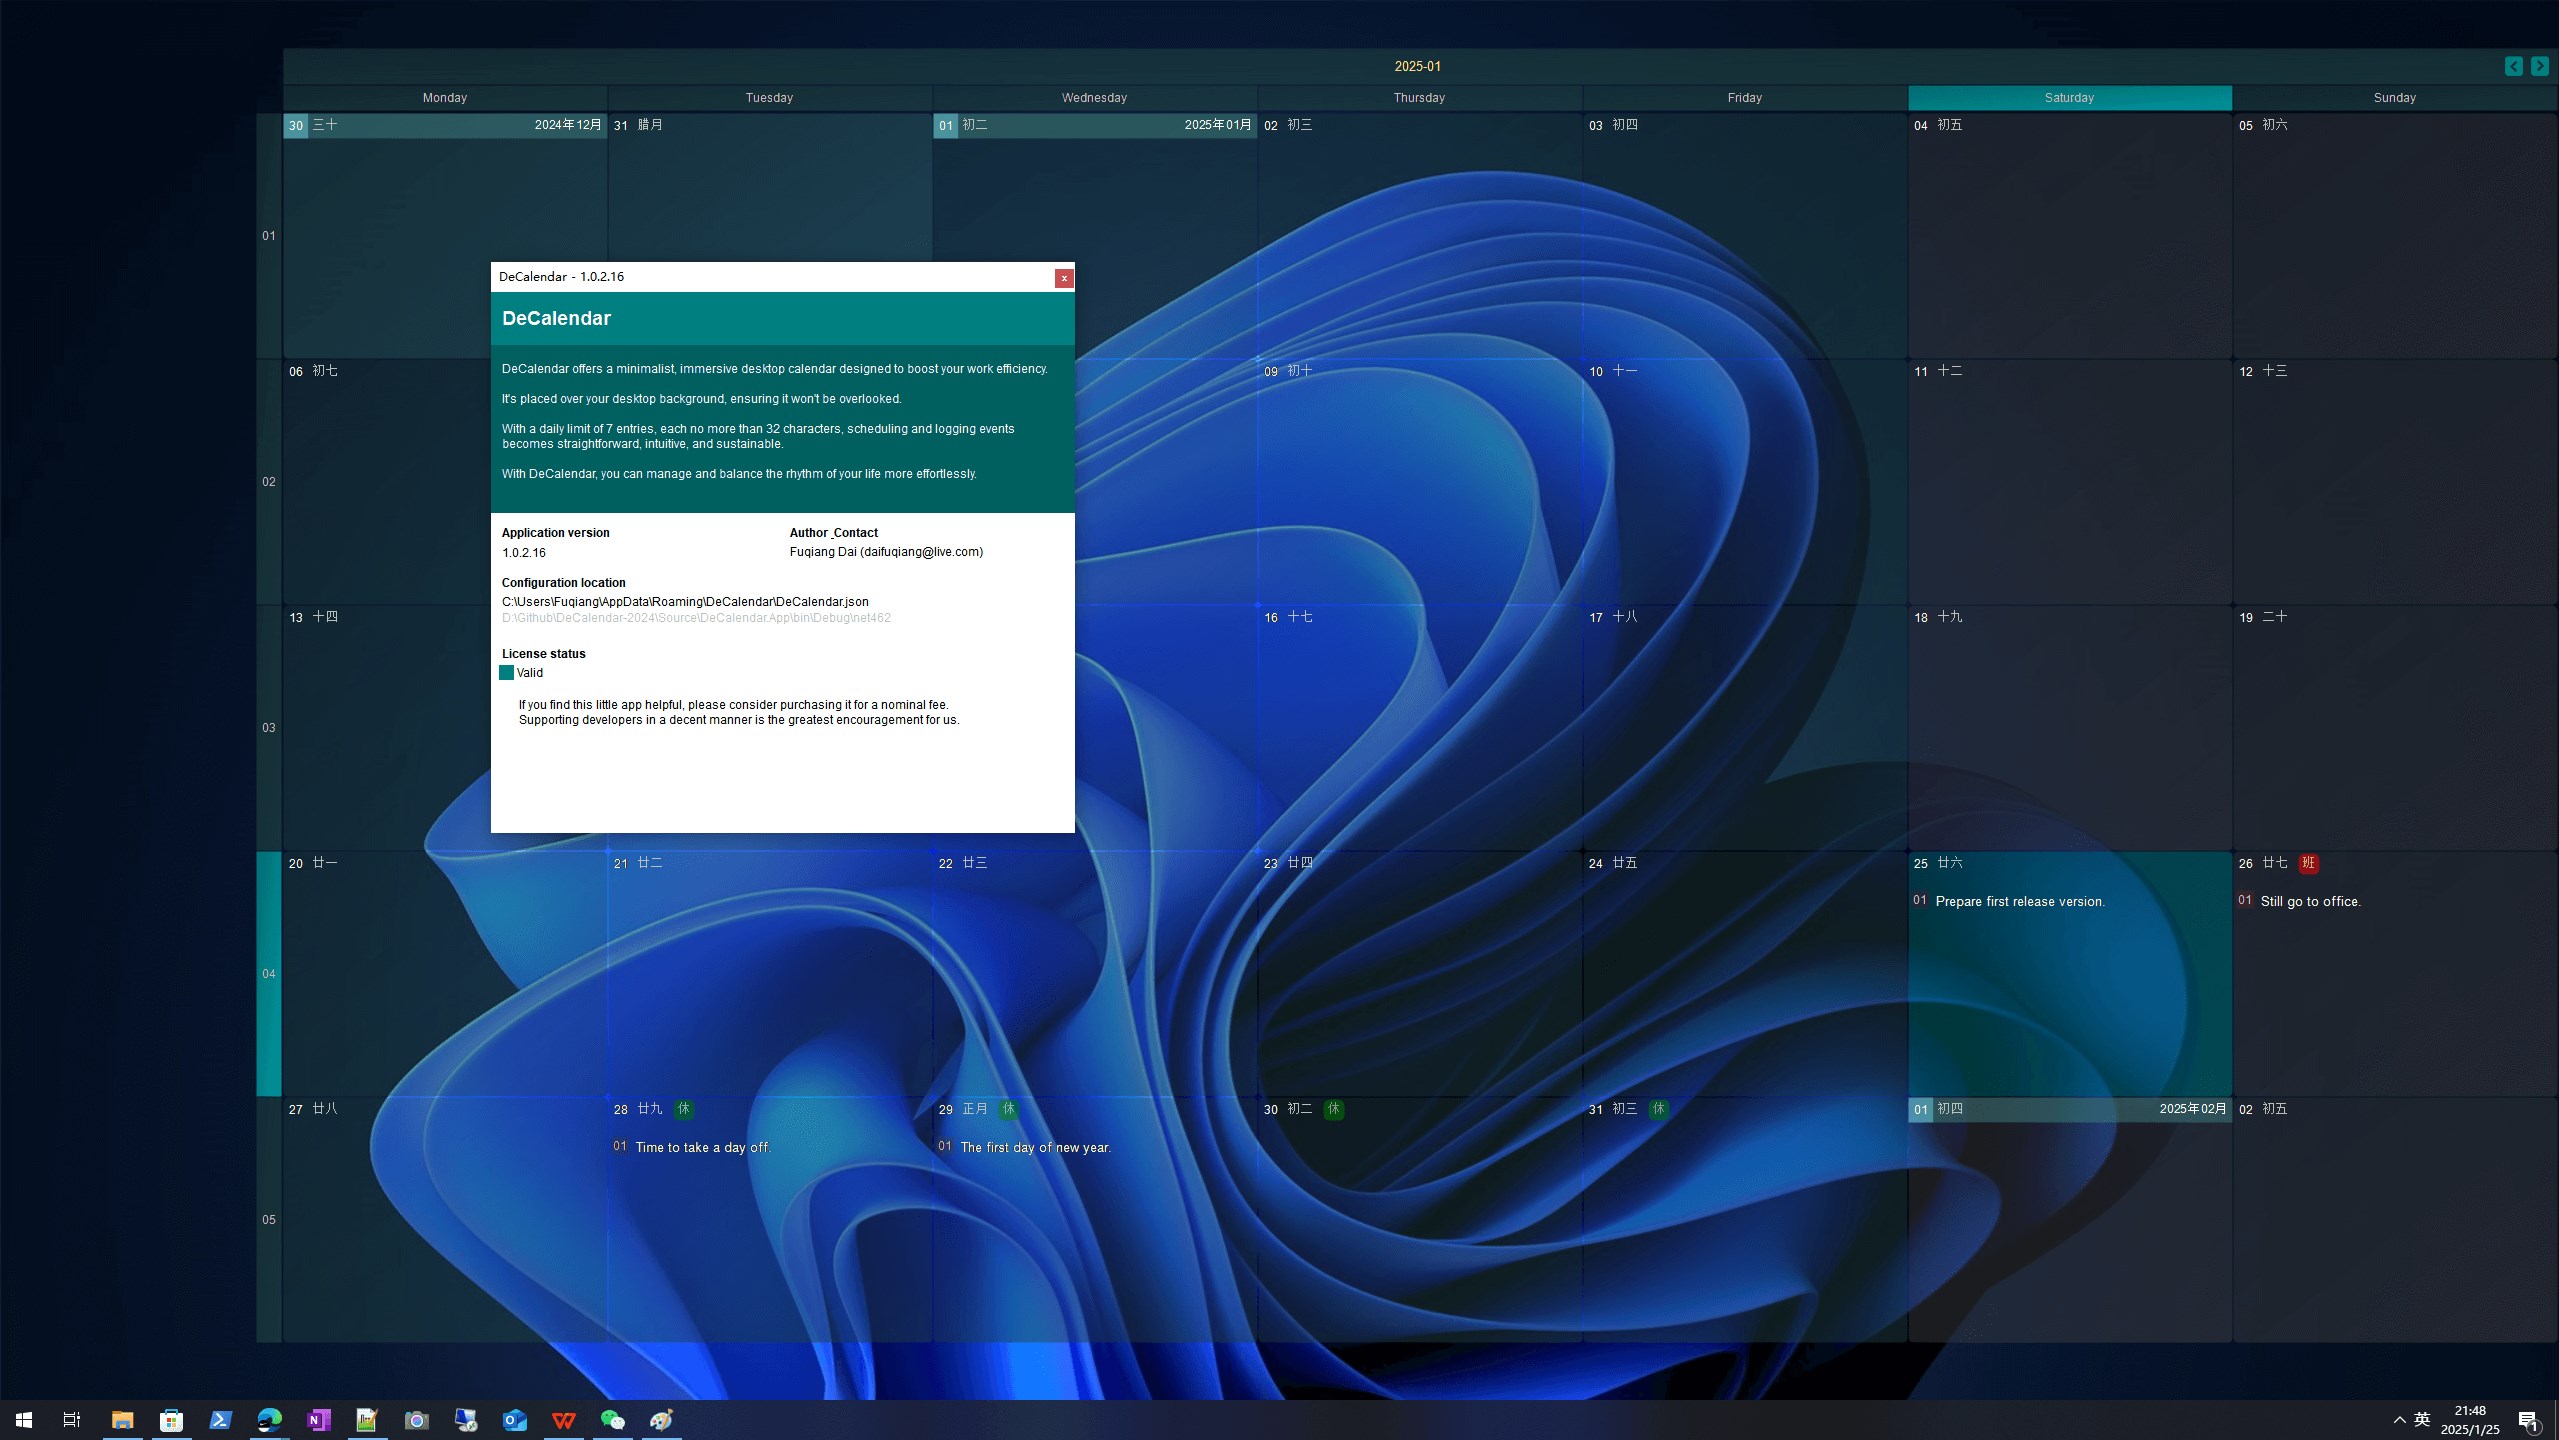
Task: Open WPS Office taskbar icon
Action: pyautogui.click(x=564, y=1420)
